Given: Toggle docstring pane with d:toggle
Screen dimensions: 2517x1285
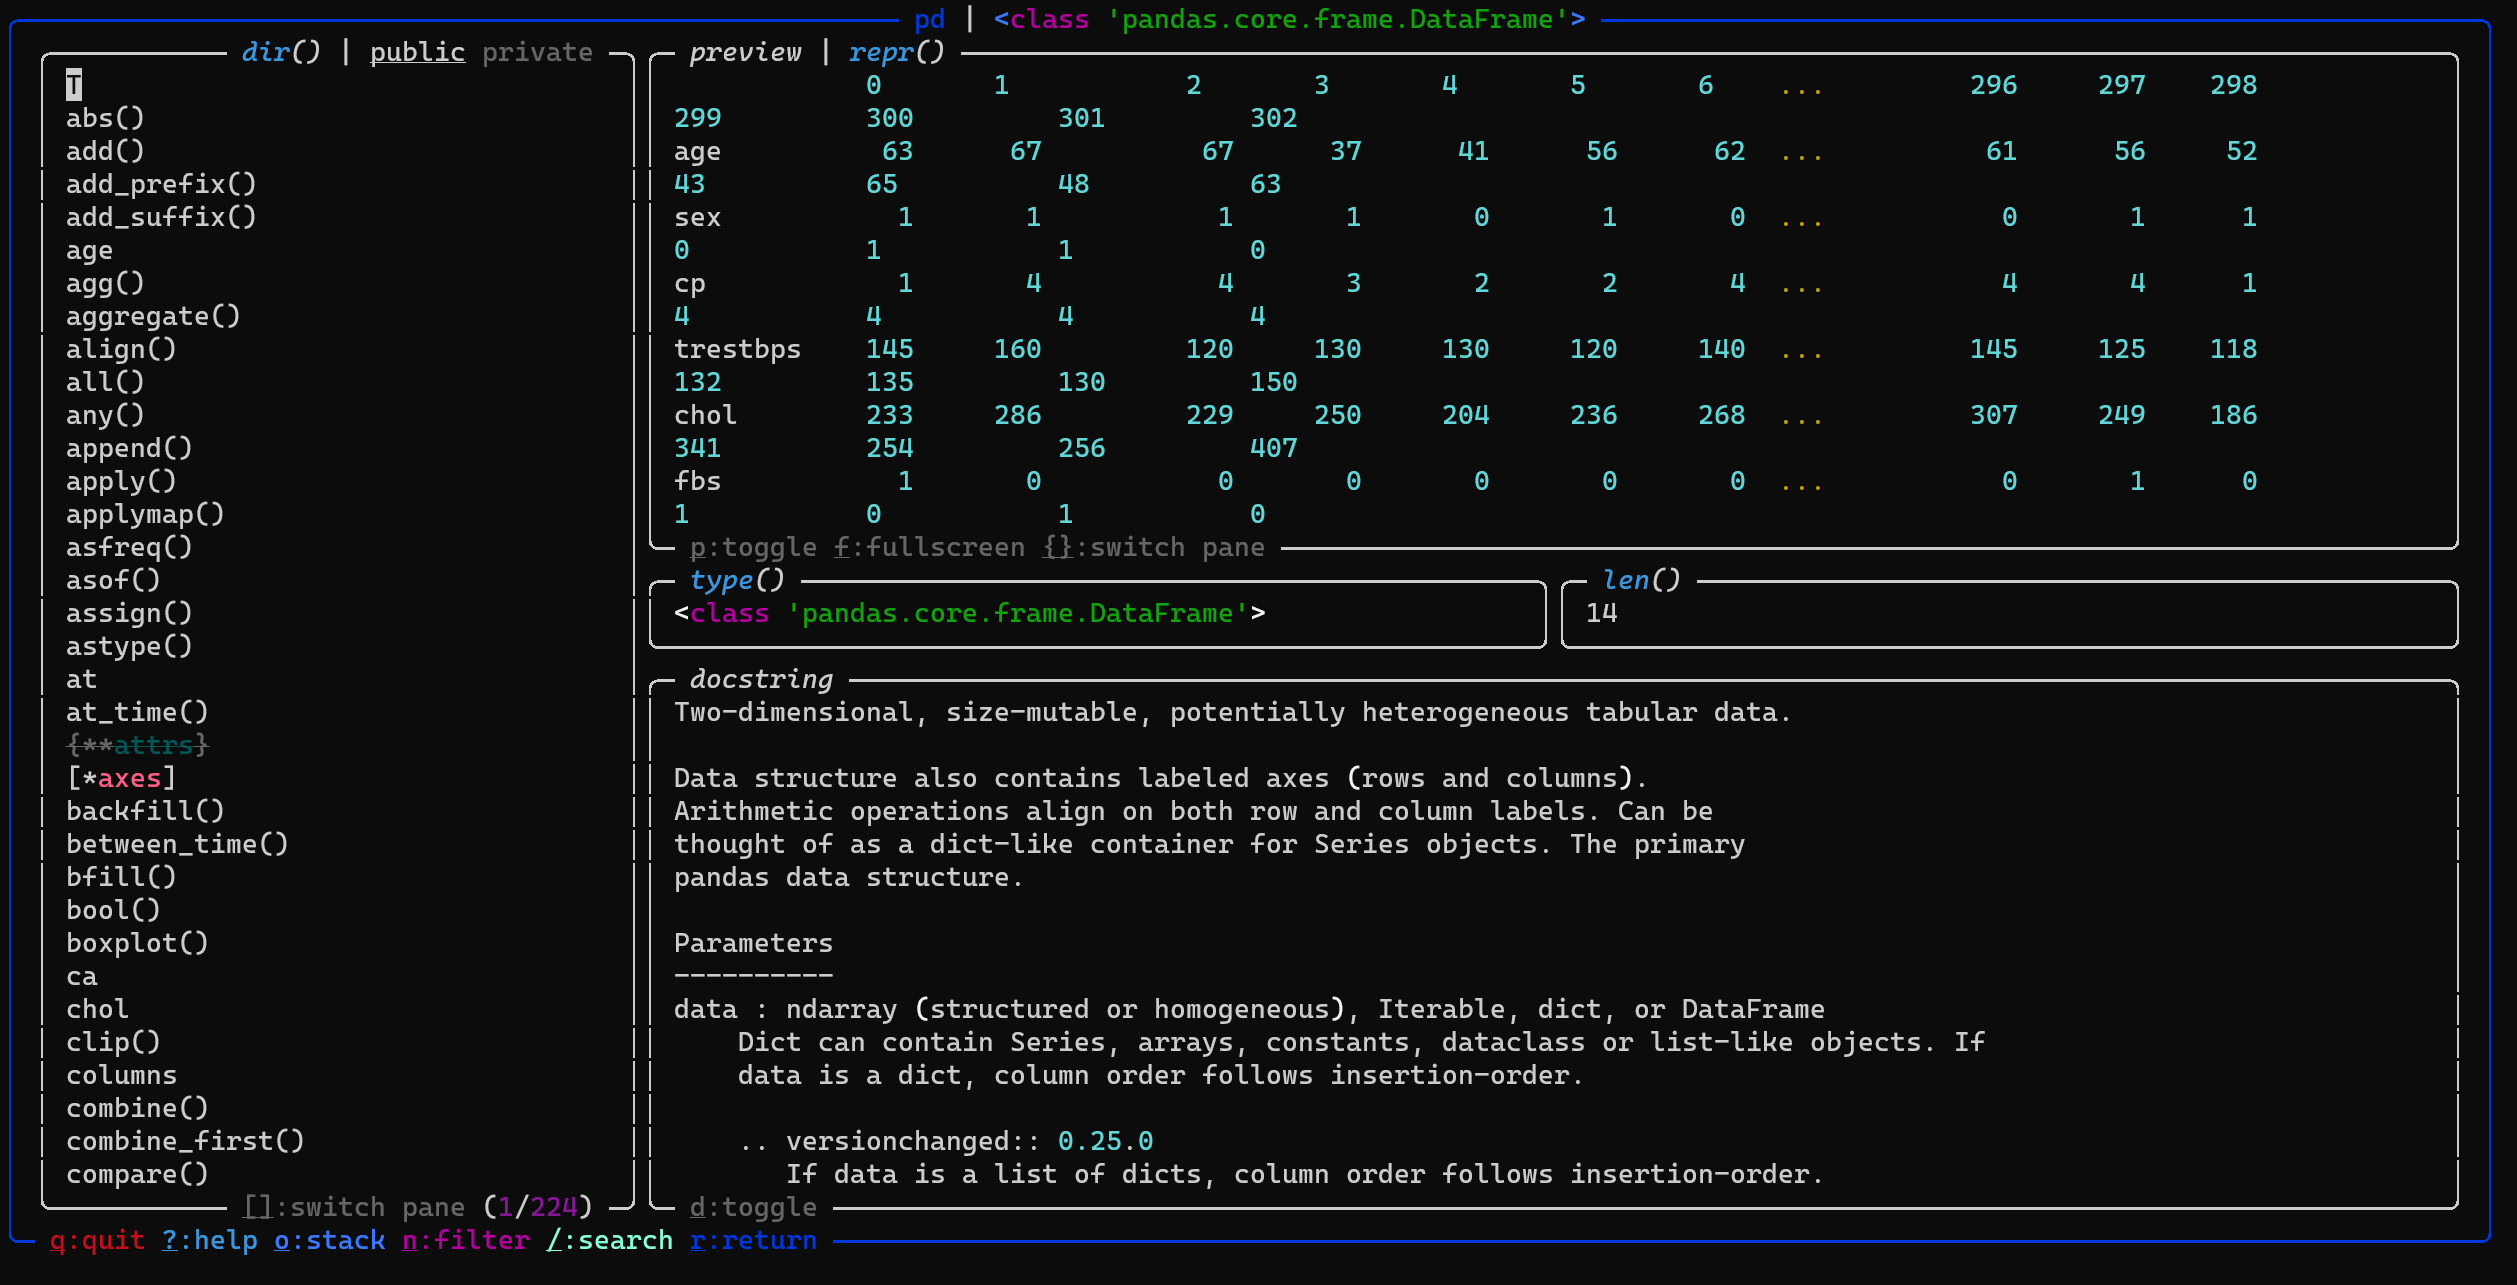Looking at the screenshot, I should 753,1207.
